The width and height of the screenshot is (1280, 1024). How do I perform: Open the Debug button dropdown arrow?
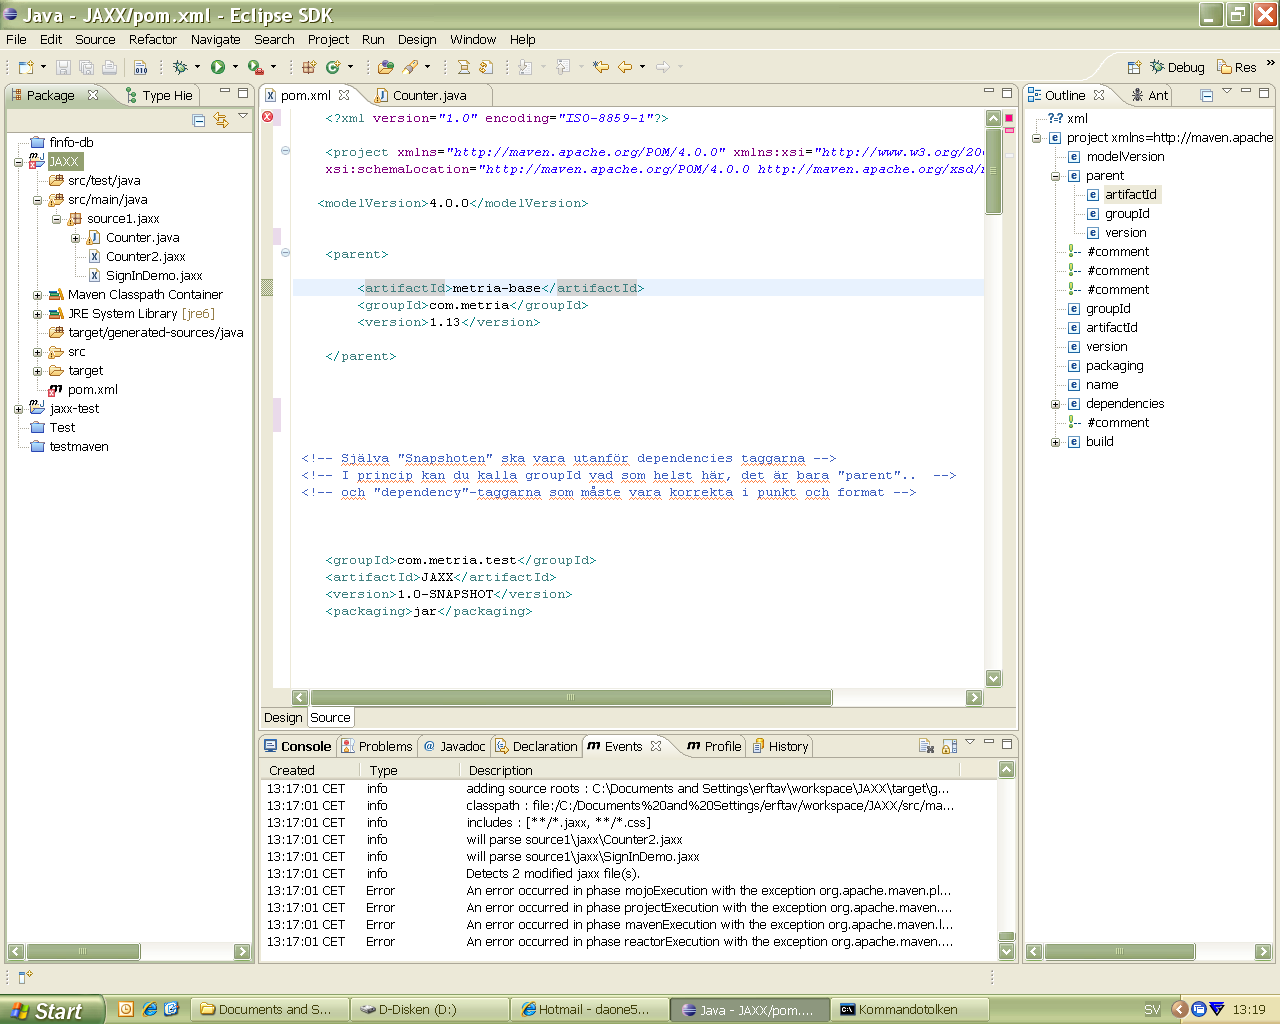point(197,67)
